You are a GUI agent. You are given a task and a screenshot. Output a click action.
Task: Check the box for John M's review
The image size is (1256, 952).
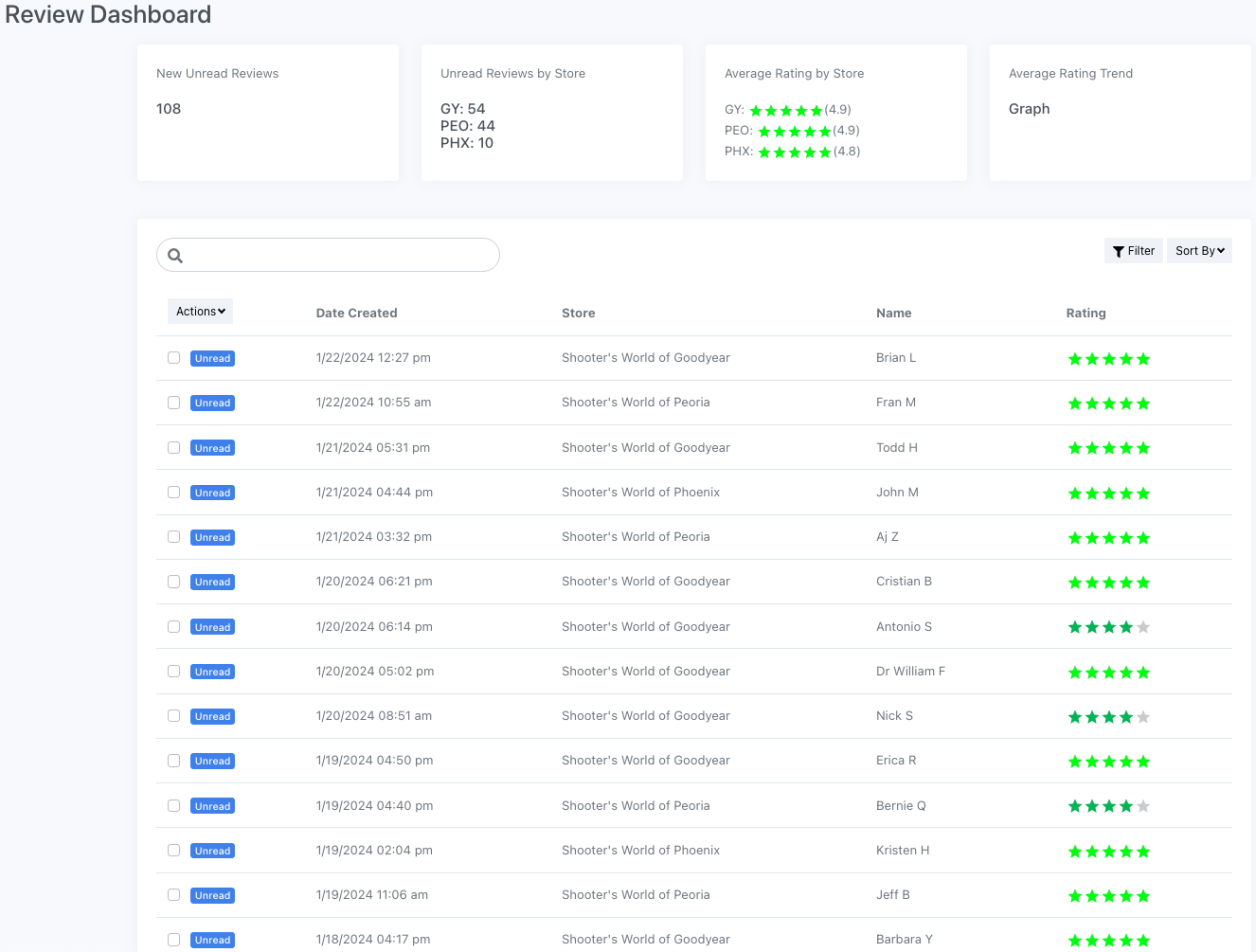click(x=174, y=492)
